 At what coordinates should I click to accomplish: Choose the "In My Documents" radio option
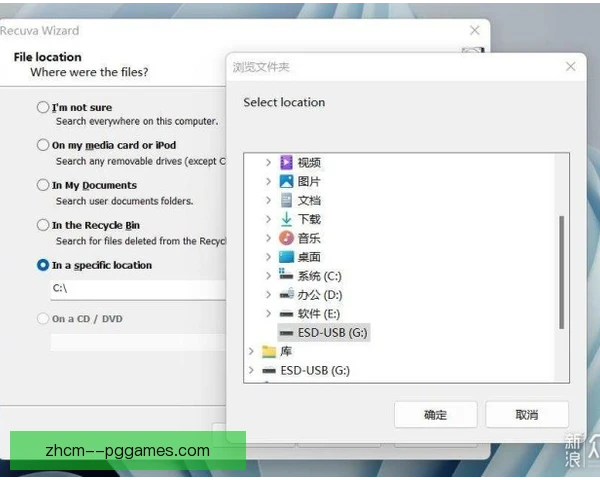point(43,185)
